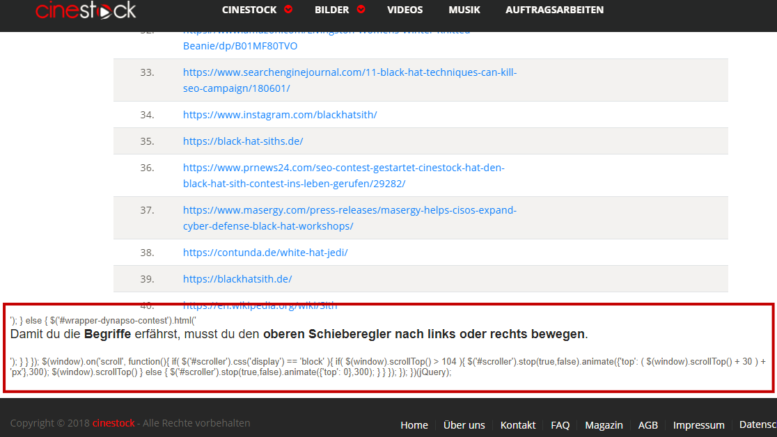Click list number 39.
777x437 pixels.
click(x=147, y=279)
